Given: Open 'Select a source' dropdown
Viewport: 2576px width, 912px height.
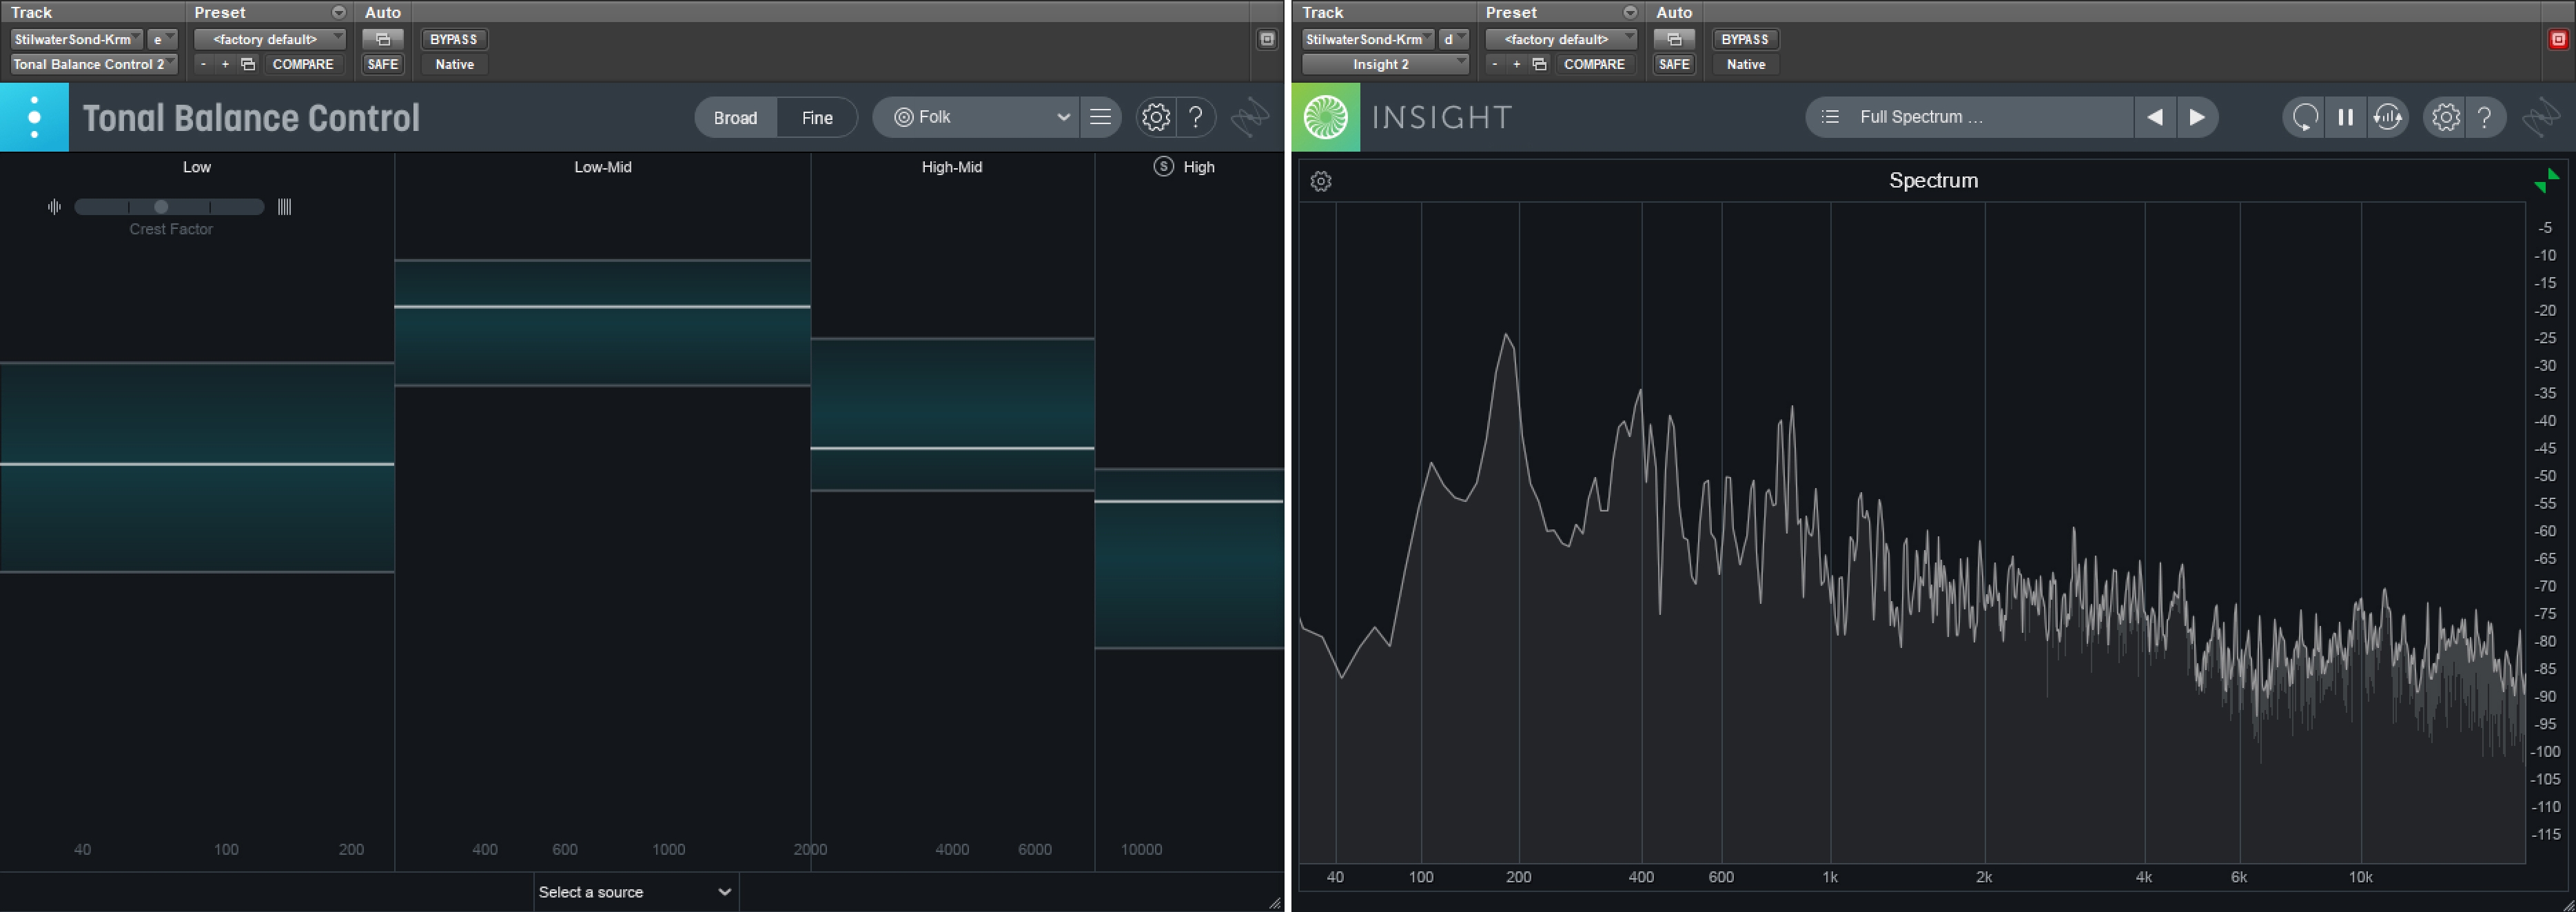Looking at the screenshot, I should pyautogui.click(x=636, y=892).
